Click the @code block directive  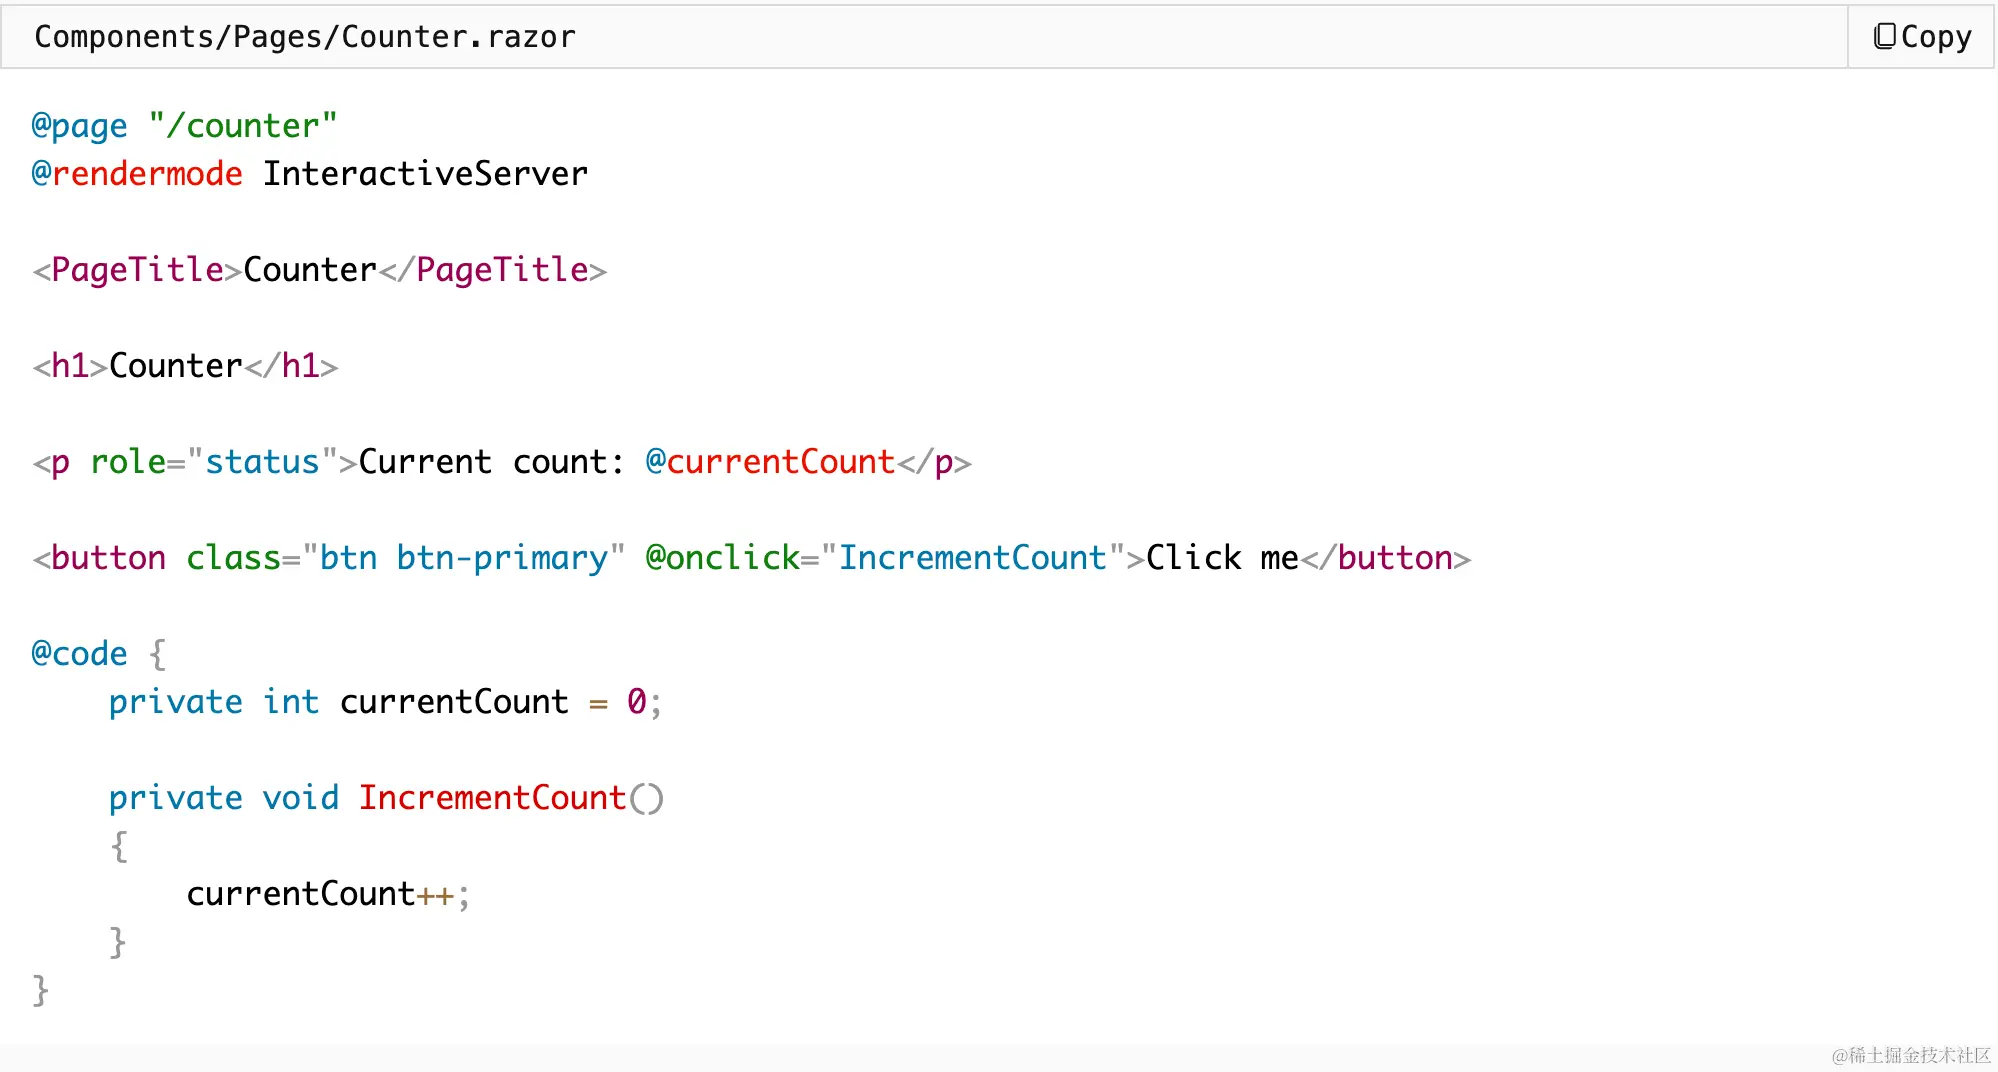(79, 654)
